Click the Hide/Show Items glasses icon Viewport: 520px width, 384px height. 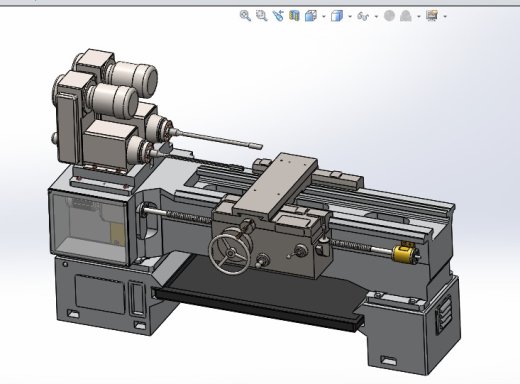tap(363, 16)
